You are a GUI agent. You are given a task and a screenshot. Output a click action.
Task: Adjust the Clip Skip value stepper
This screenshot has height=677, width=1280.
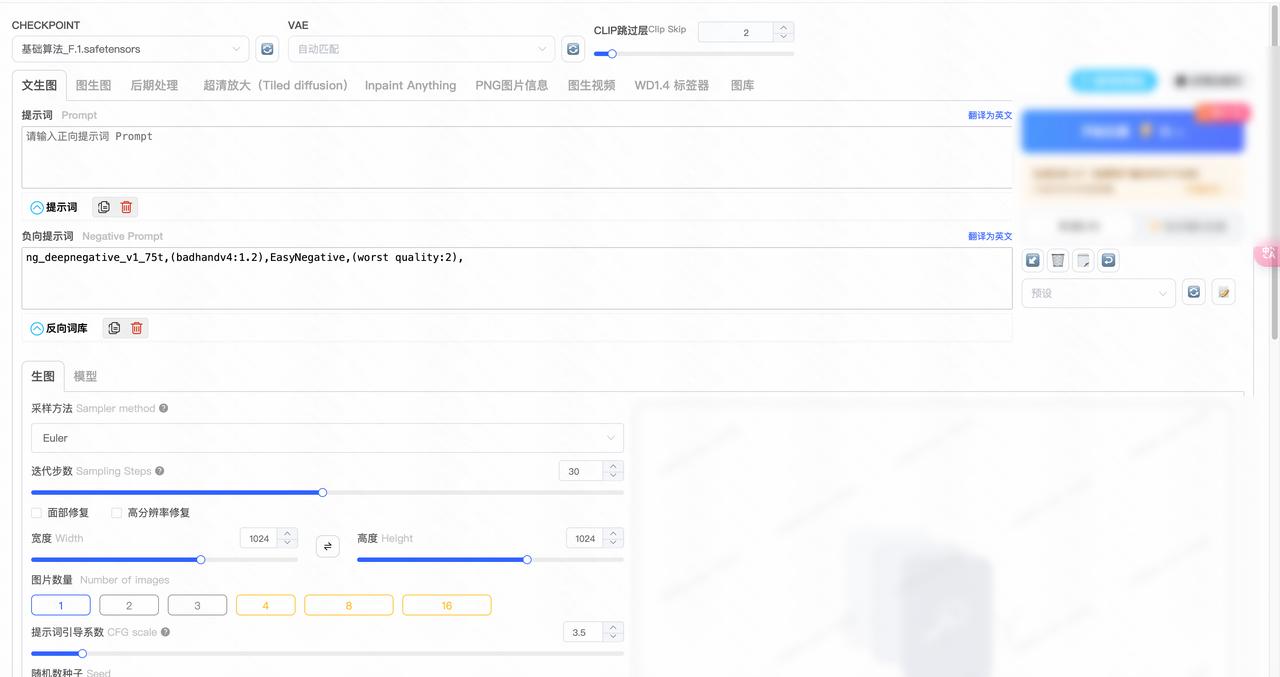coord(785,32)
